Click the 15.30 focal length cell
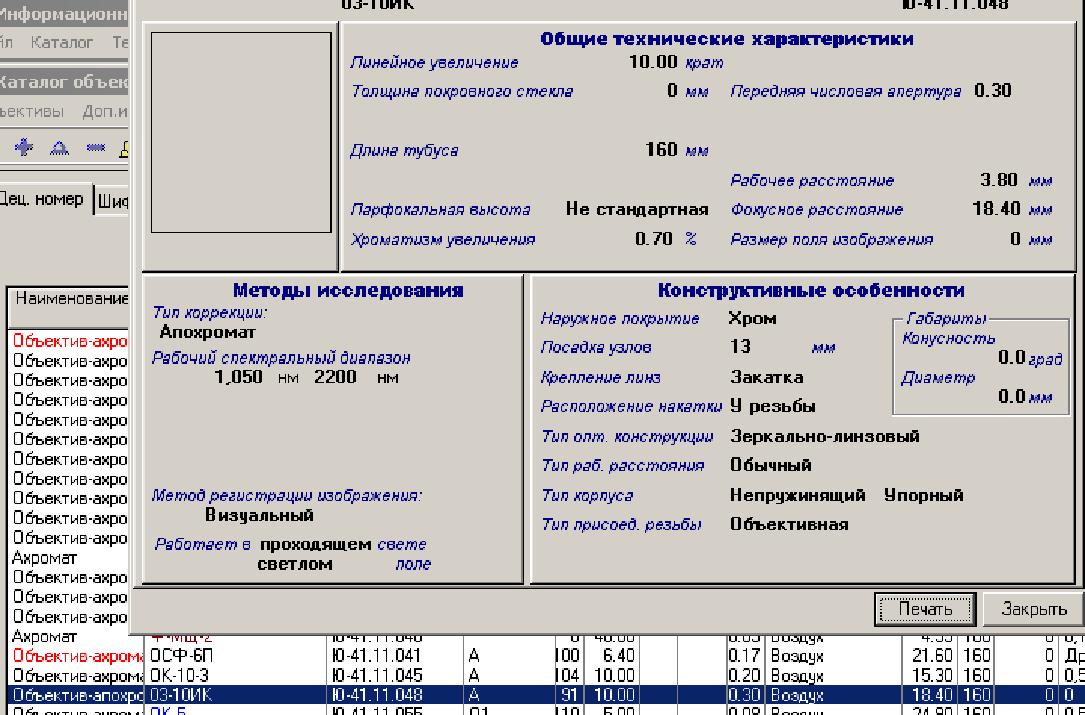Screen dimensions: 1085x715 (x=931, y=676)
